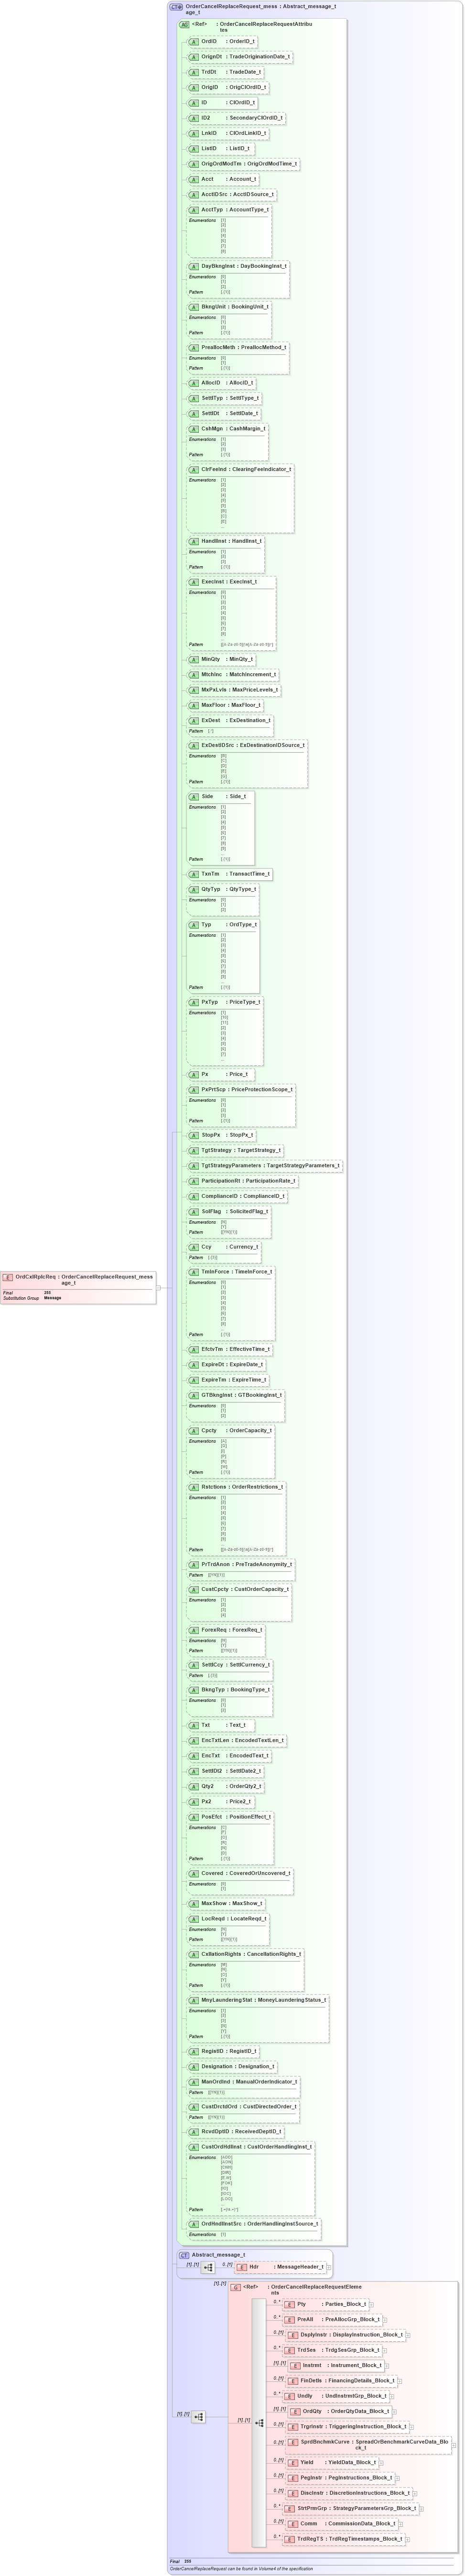This screenshot has height=2576, width=465.
Task: Expand the DiscInstr : DiscretionInstructions_Block_t element
Action: (415, 2493)
